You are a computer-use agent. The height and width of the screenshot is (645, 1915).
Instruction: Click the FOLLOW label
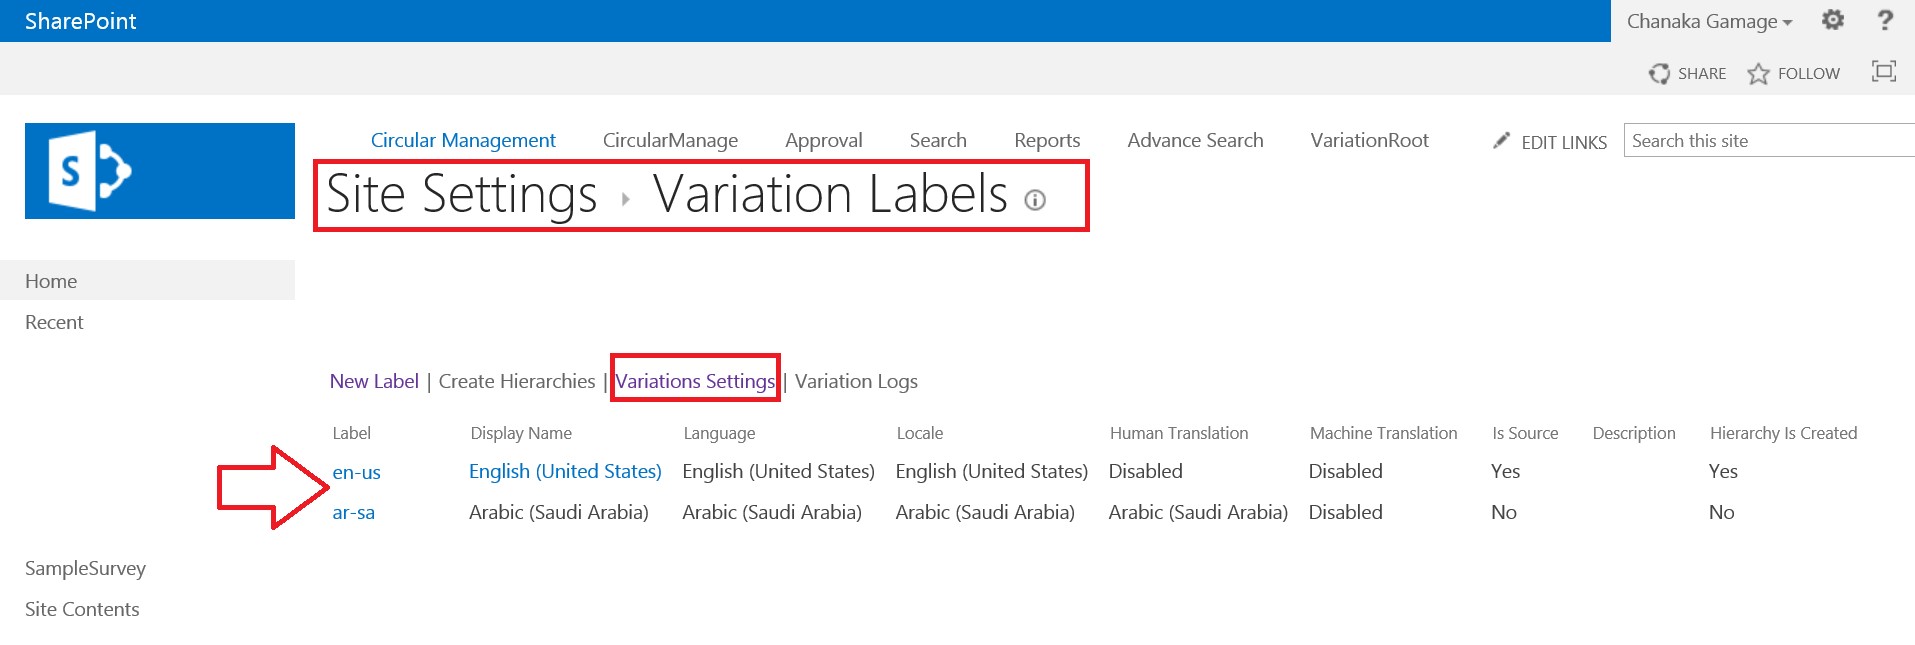pos(1808,74)
